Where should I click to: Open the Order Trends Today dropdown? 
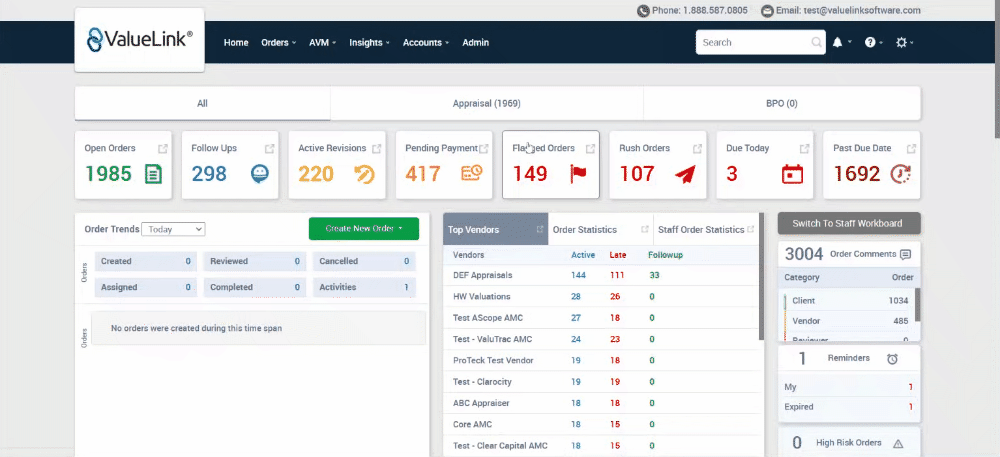click(173, 229)
